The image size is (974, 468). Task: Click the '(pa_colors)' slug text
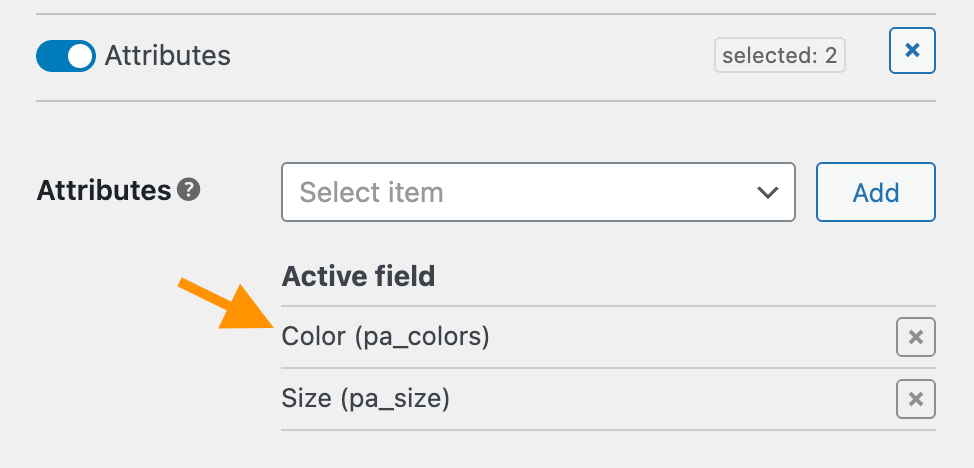tap(420, 338)
